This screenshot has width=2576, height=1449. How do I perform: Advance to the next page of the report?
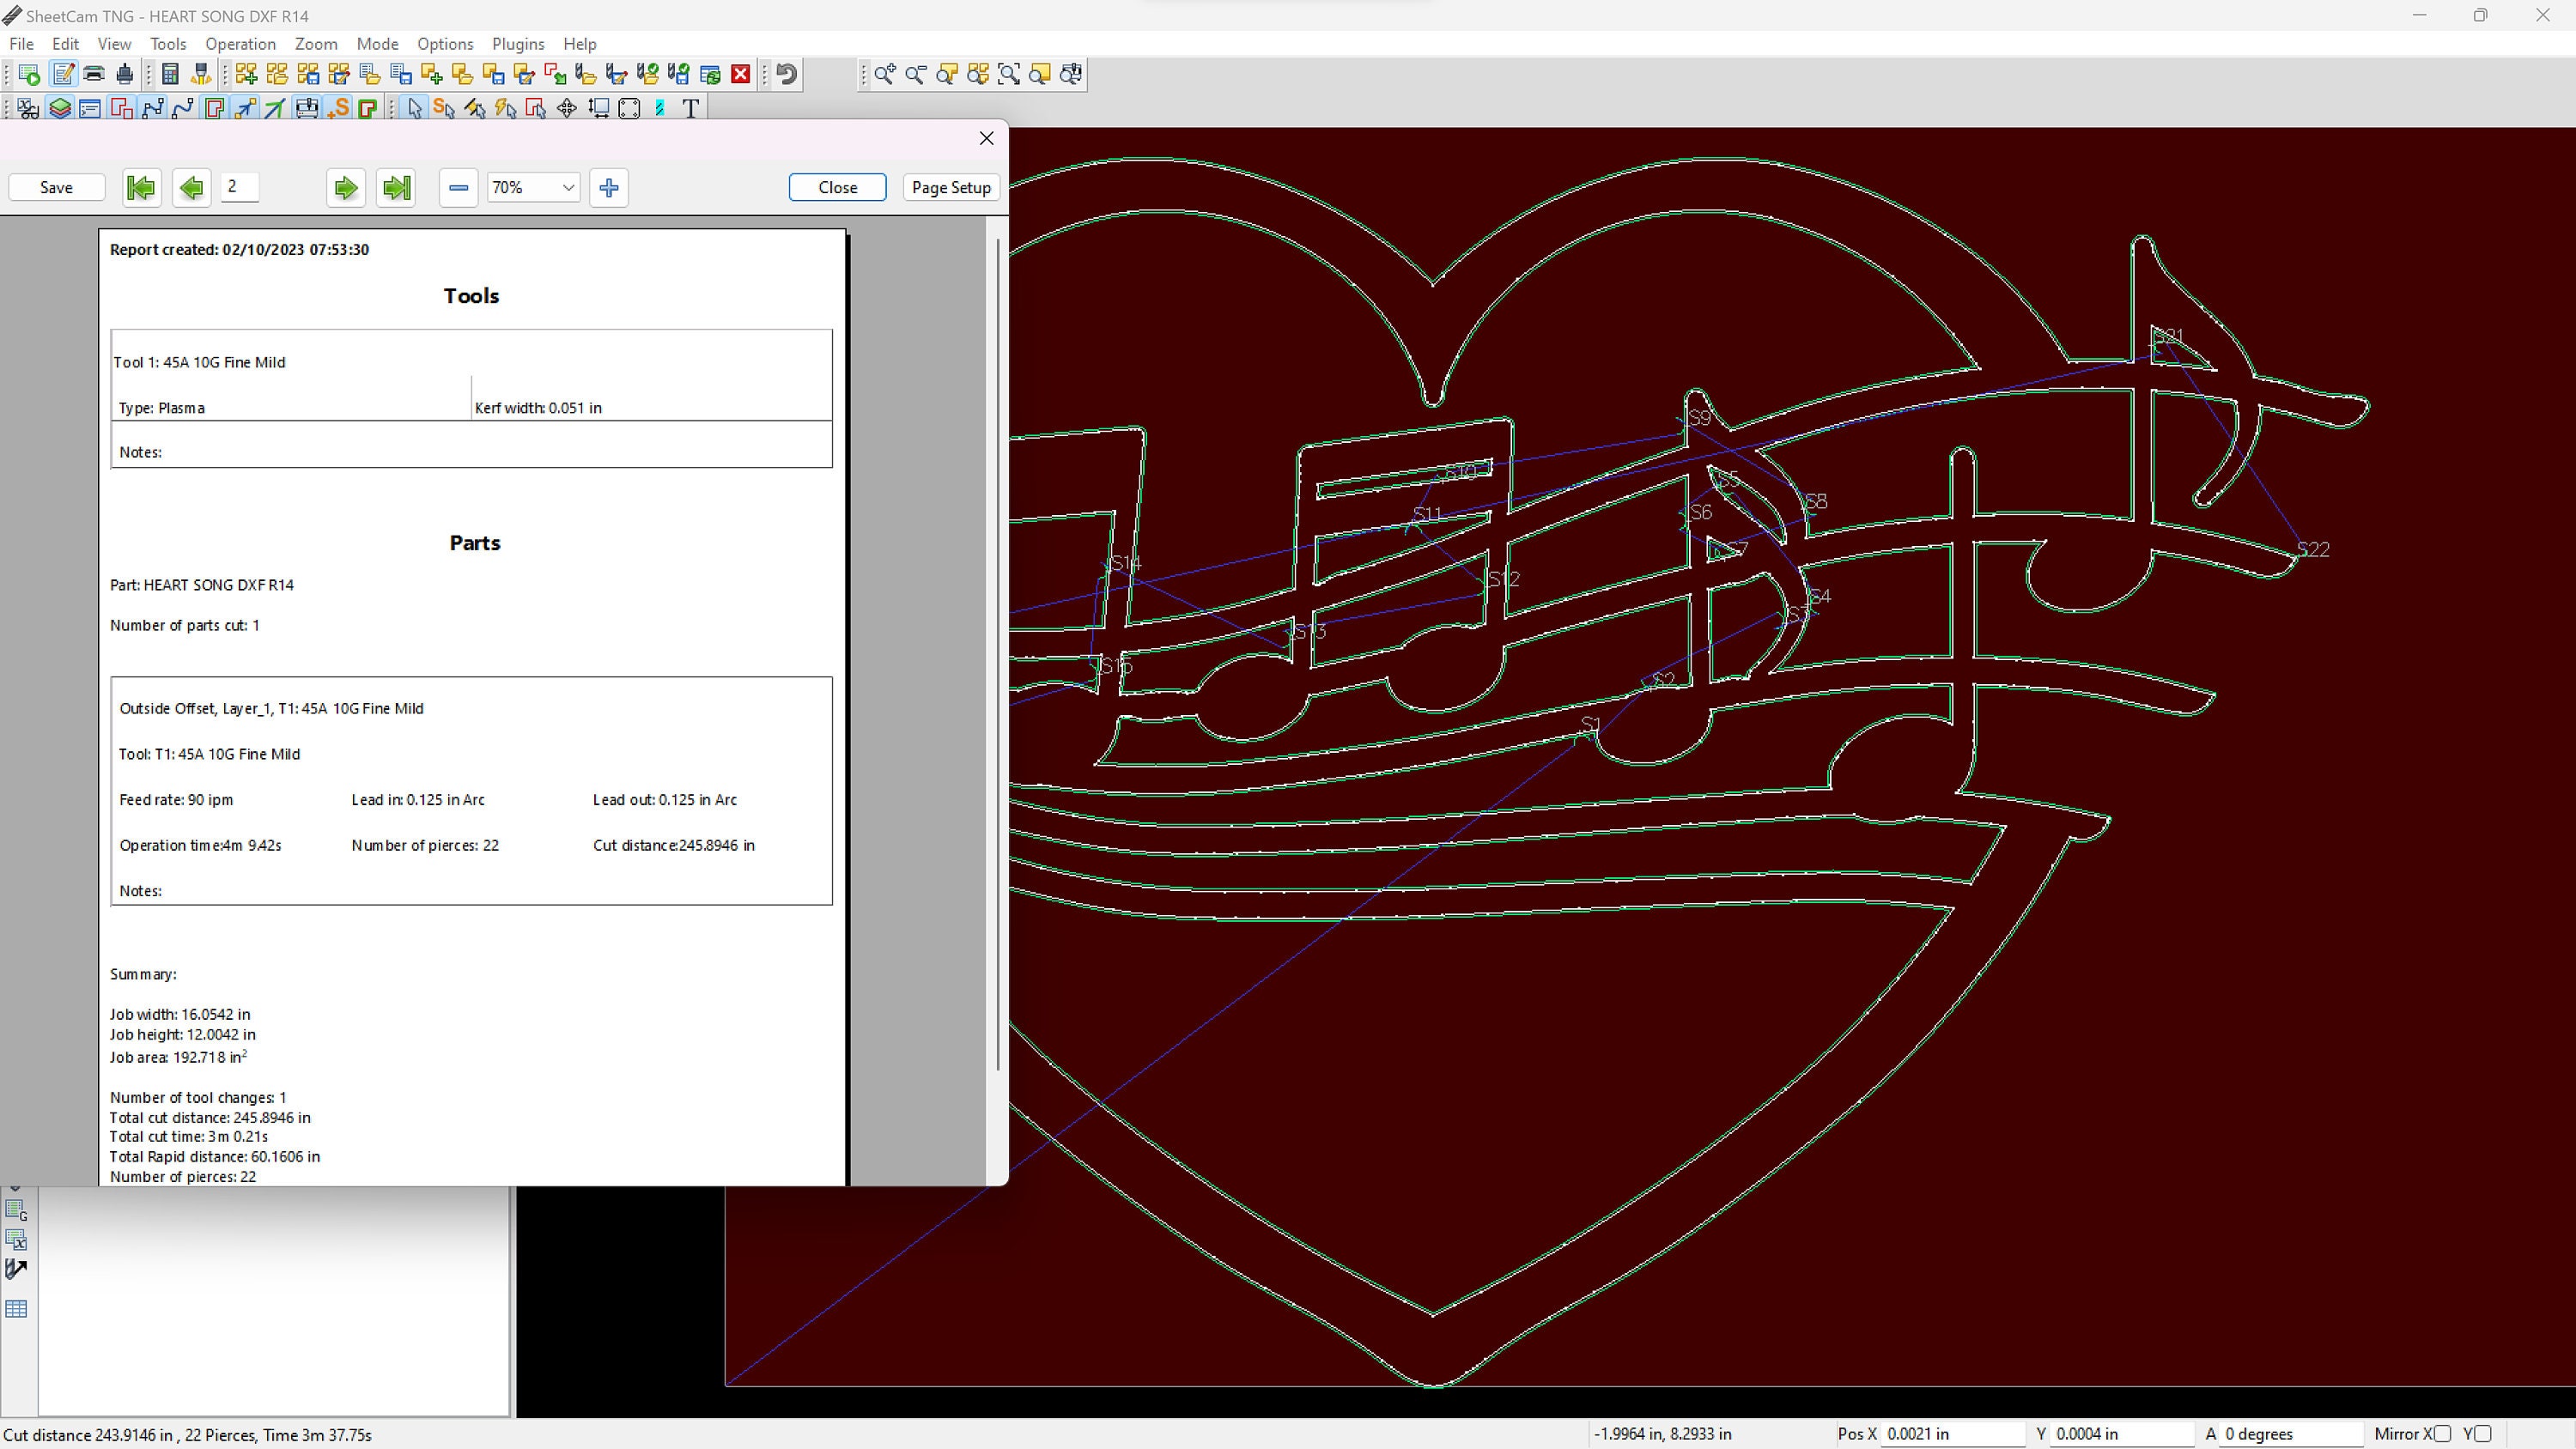click(345, 187)
